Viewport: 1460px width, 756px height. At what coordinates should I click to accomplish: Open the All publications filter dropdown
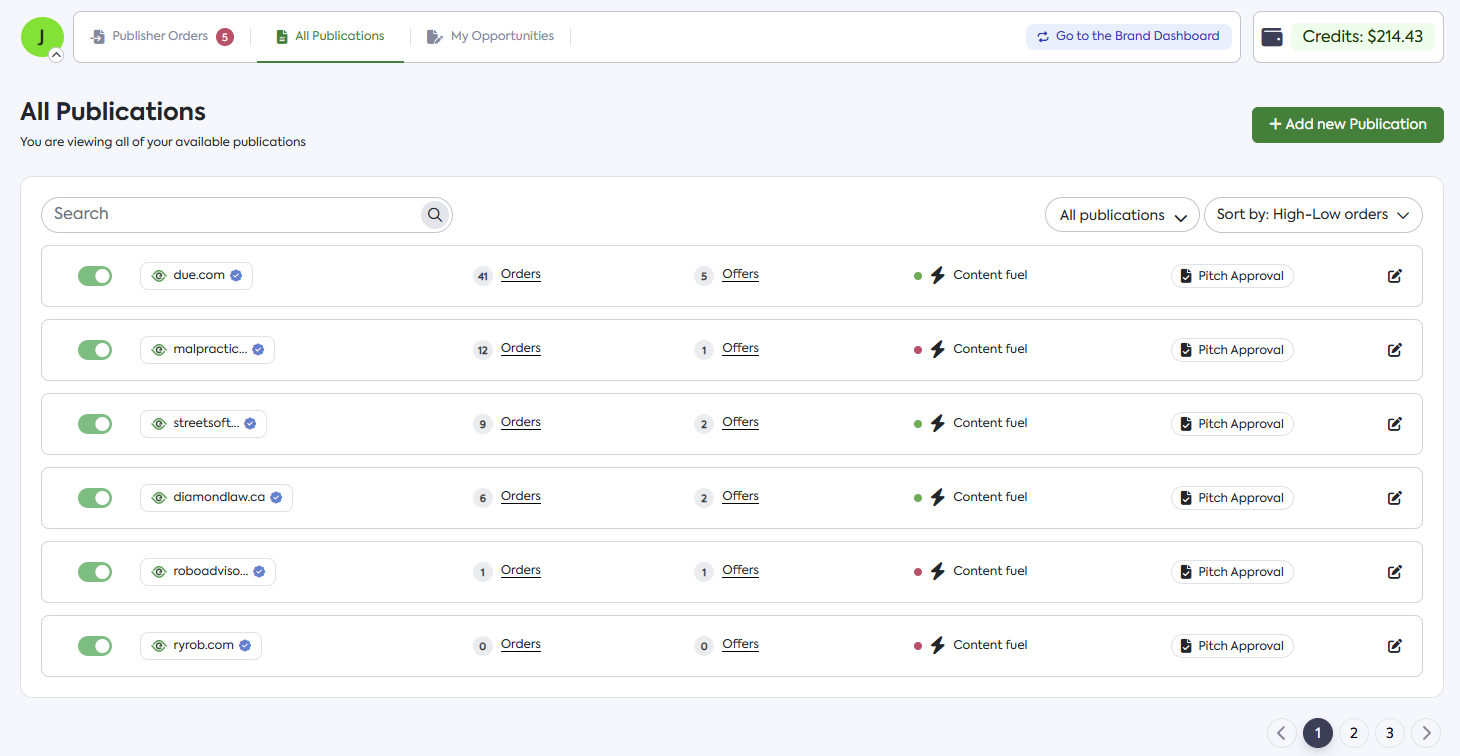[1121, 215]
